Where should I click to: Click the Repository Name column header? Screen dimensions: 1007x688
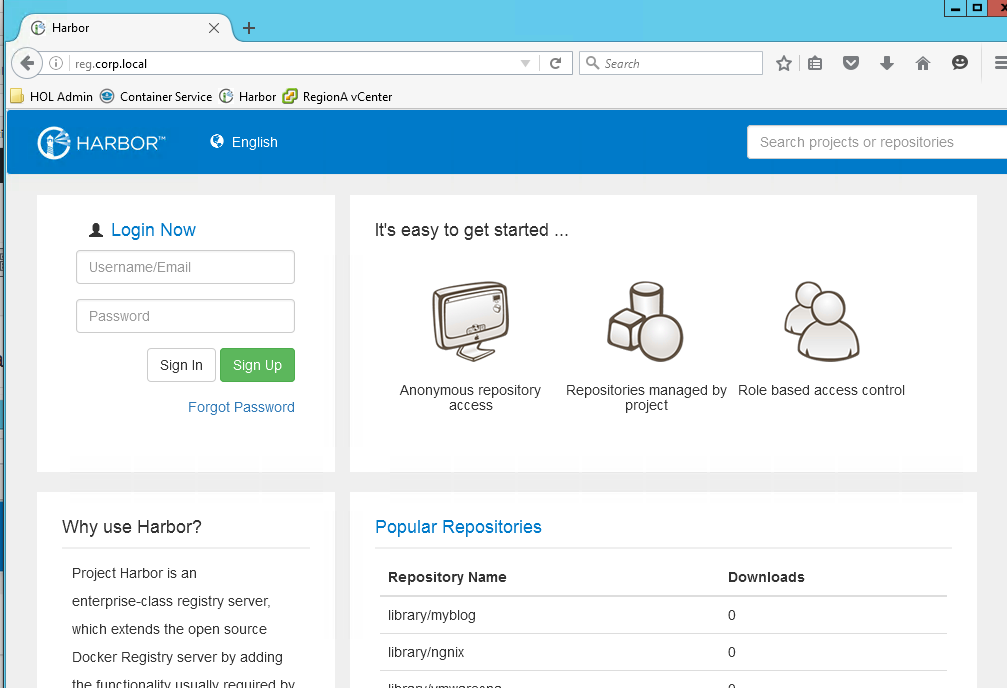coord(447,577)
